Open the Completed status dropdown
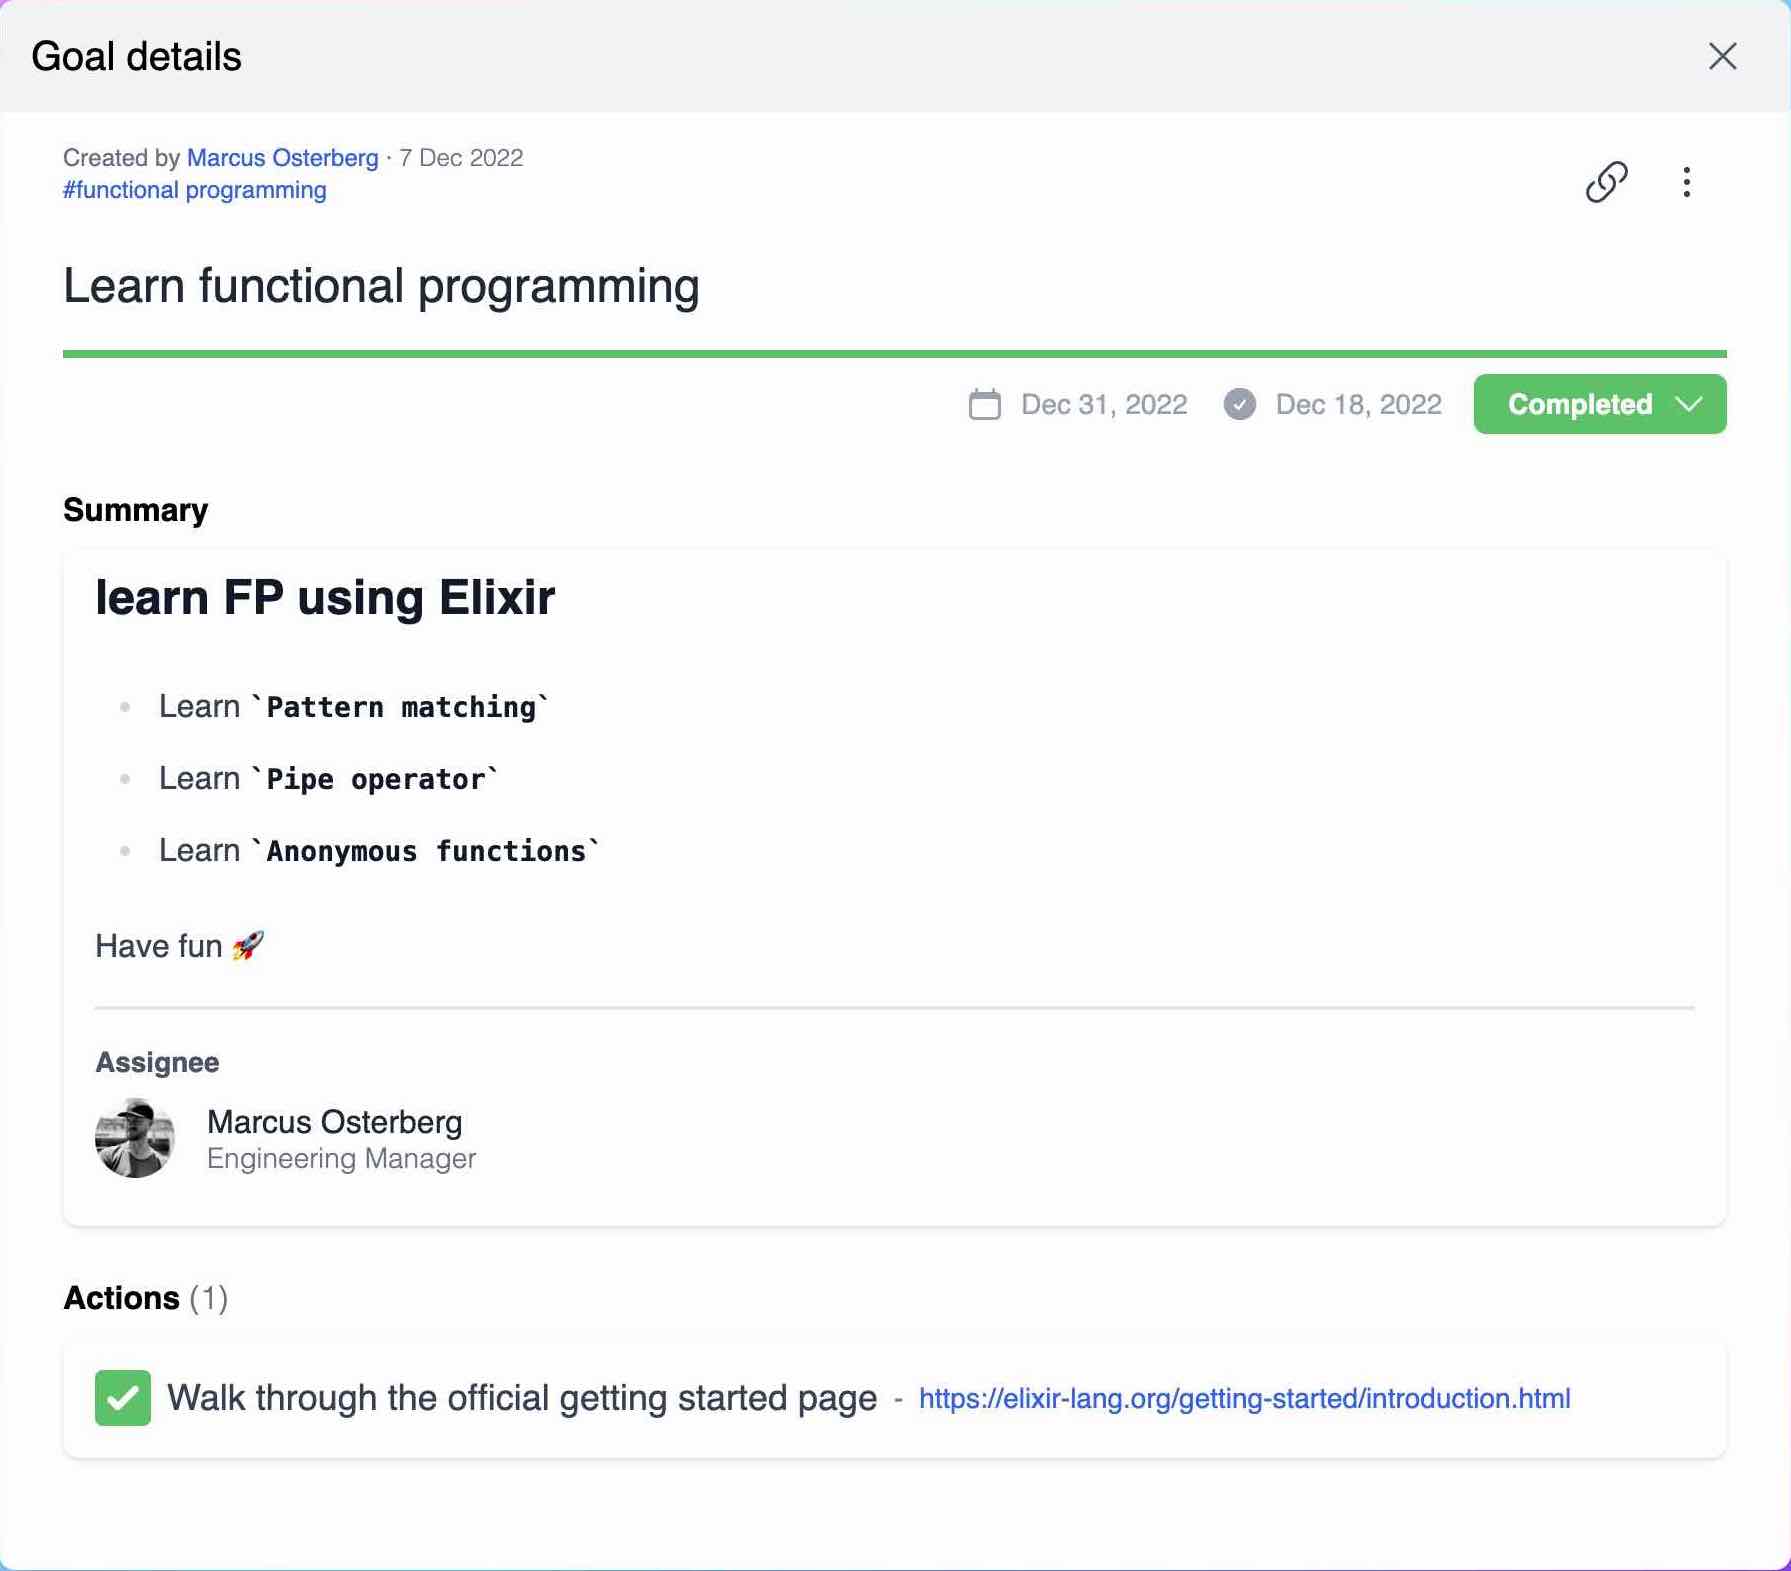 point(1599,405)
